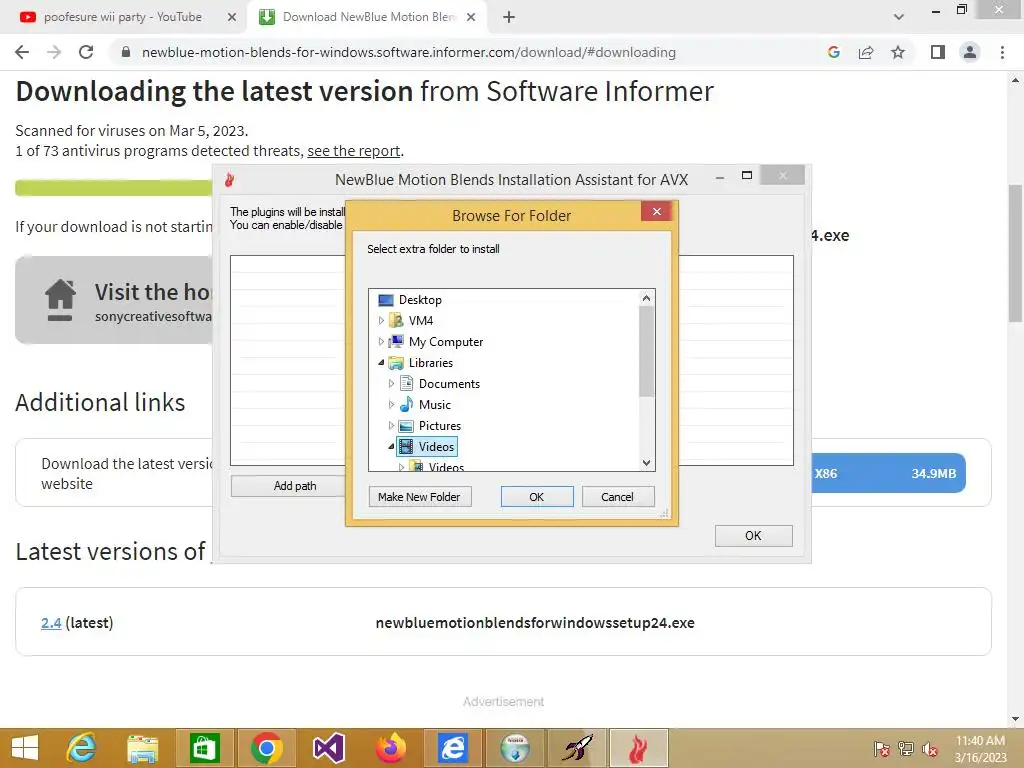This screenshot has height=768, width=1024.
Task: Go forward in Chrome
Action: pos(54,52)
